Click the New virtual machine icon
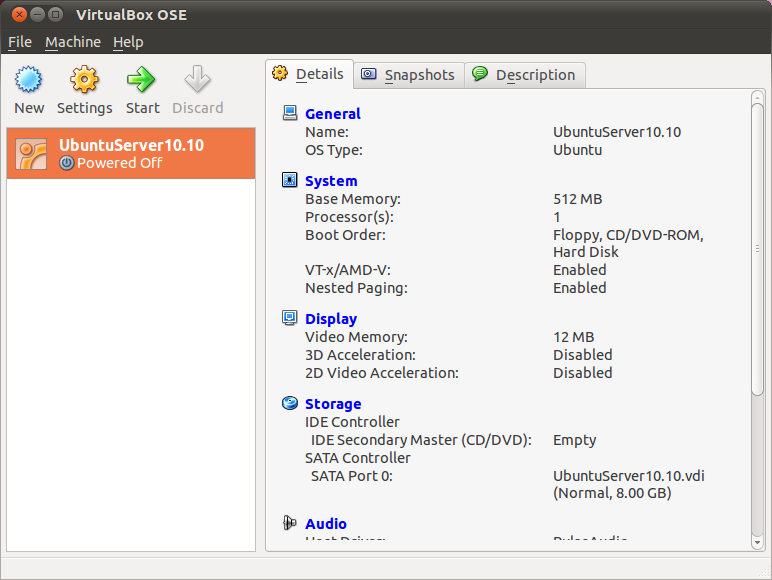The height and width of the screenshot is (580, 772). pyautogui.click(x=29, y=80)
